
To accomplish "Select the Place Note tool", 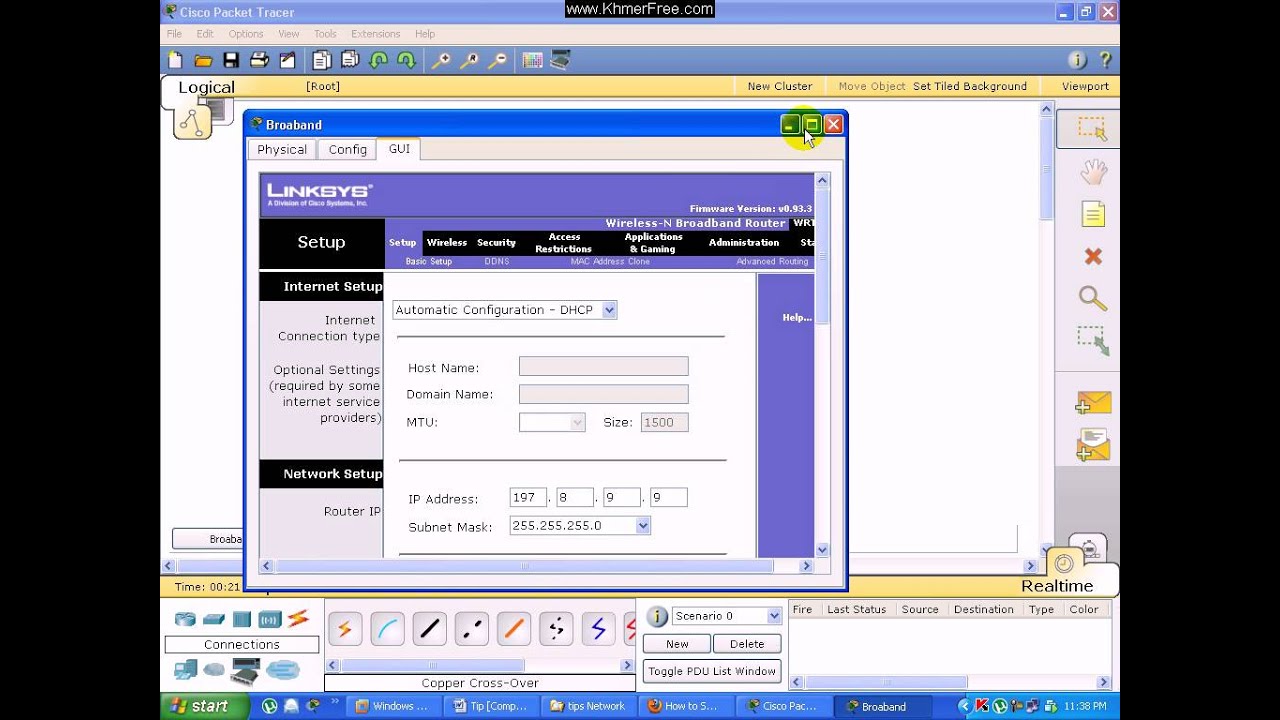I will [x=1093, y=214].
